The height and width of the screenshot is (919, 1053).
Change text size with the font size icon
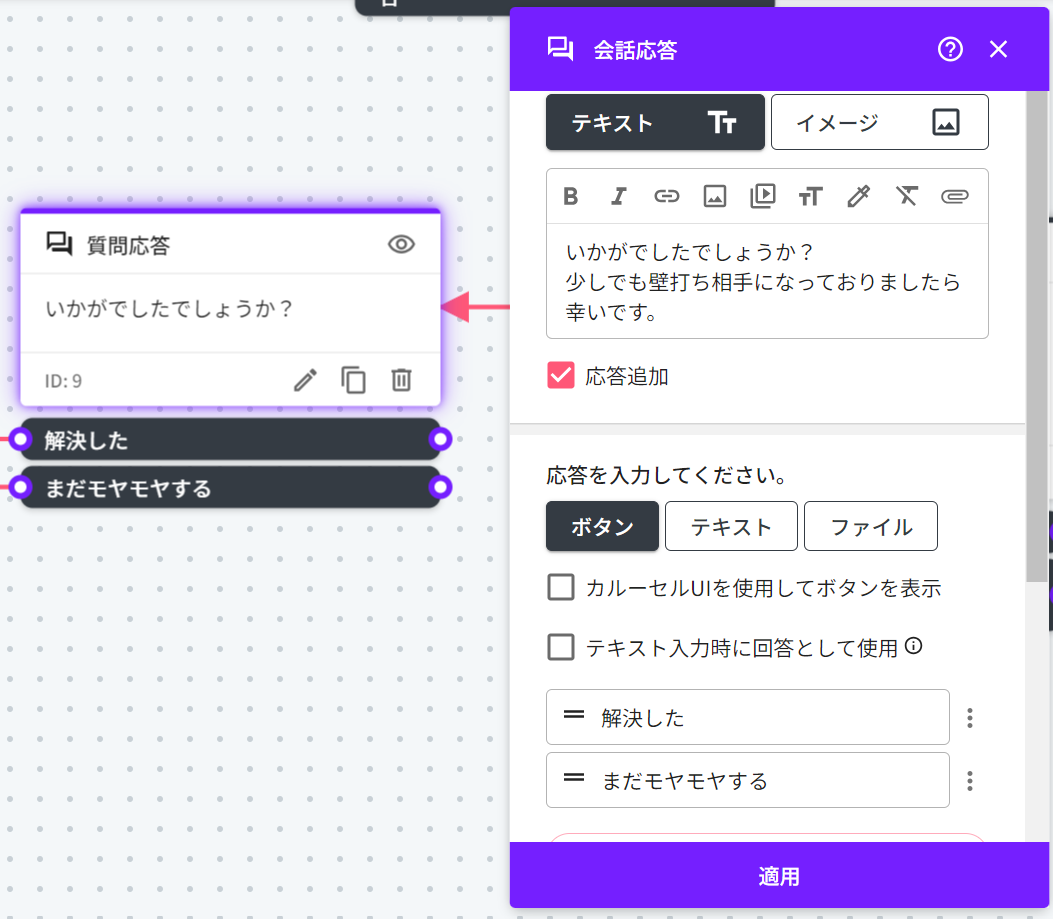pyautogui.click(x=810, y=196)
